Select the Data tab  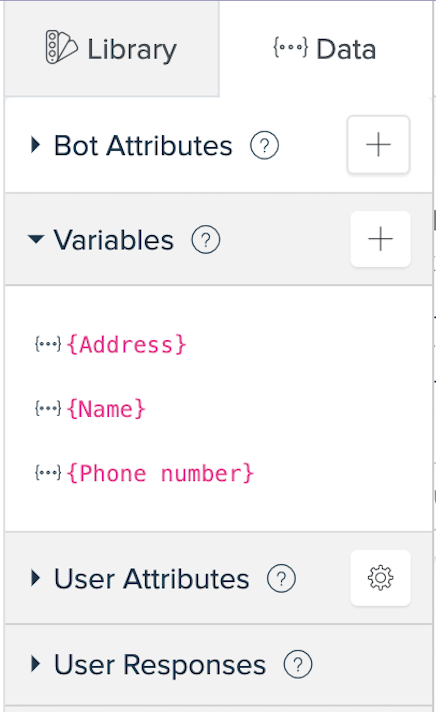coord(325,49)
